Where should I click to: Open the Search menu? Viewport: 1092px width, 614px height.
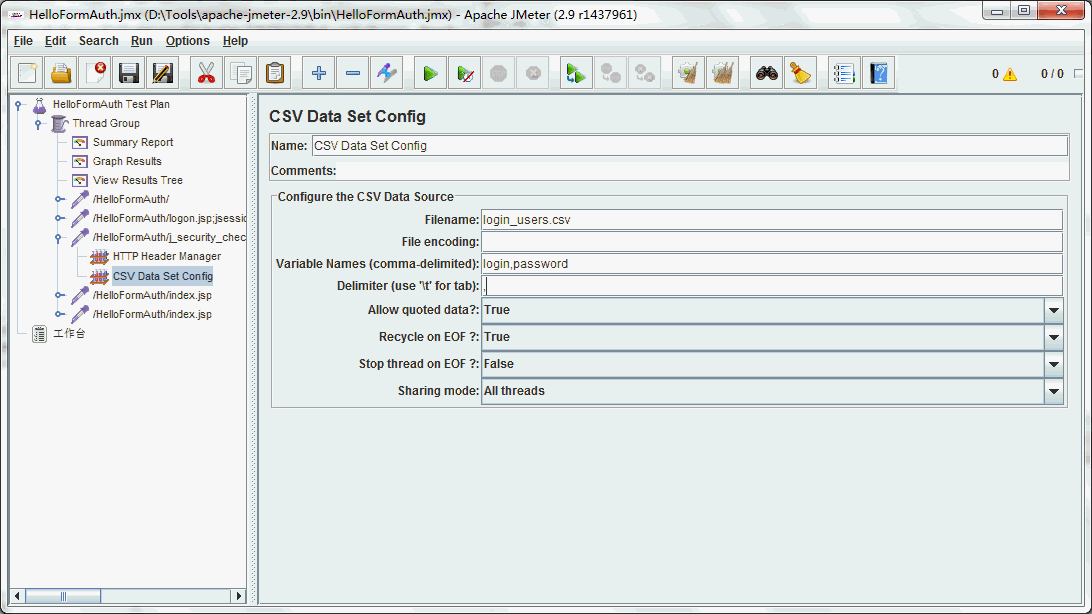pos(98,40)
